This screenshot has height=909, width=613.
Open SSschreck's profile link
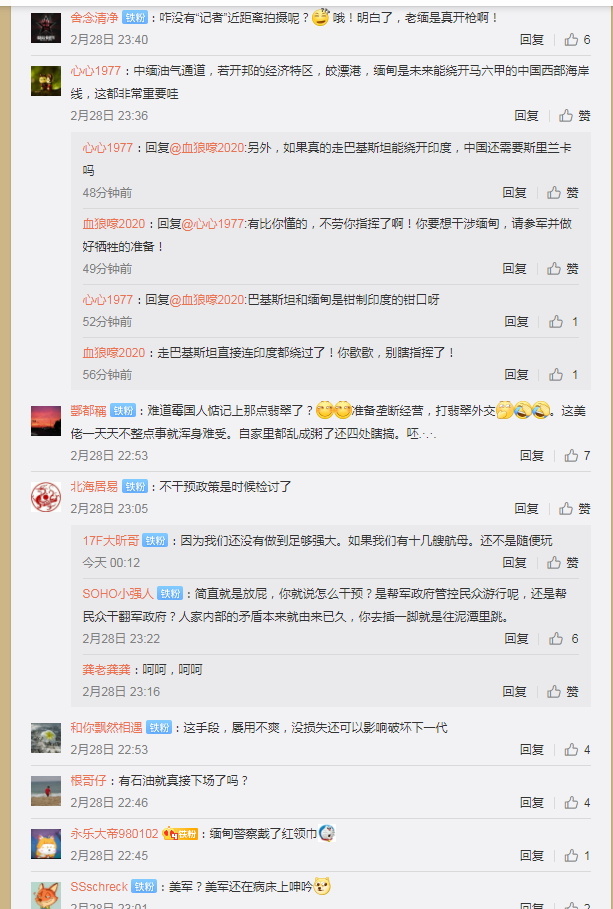[99, 887]
